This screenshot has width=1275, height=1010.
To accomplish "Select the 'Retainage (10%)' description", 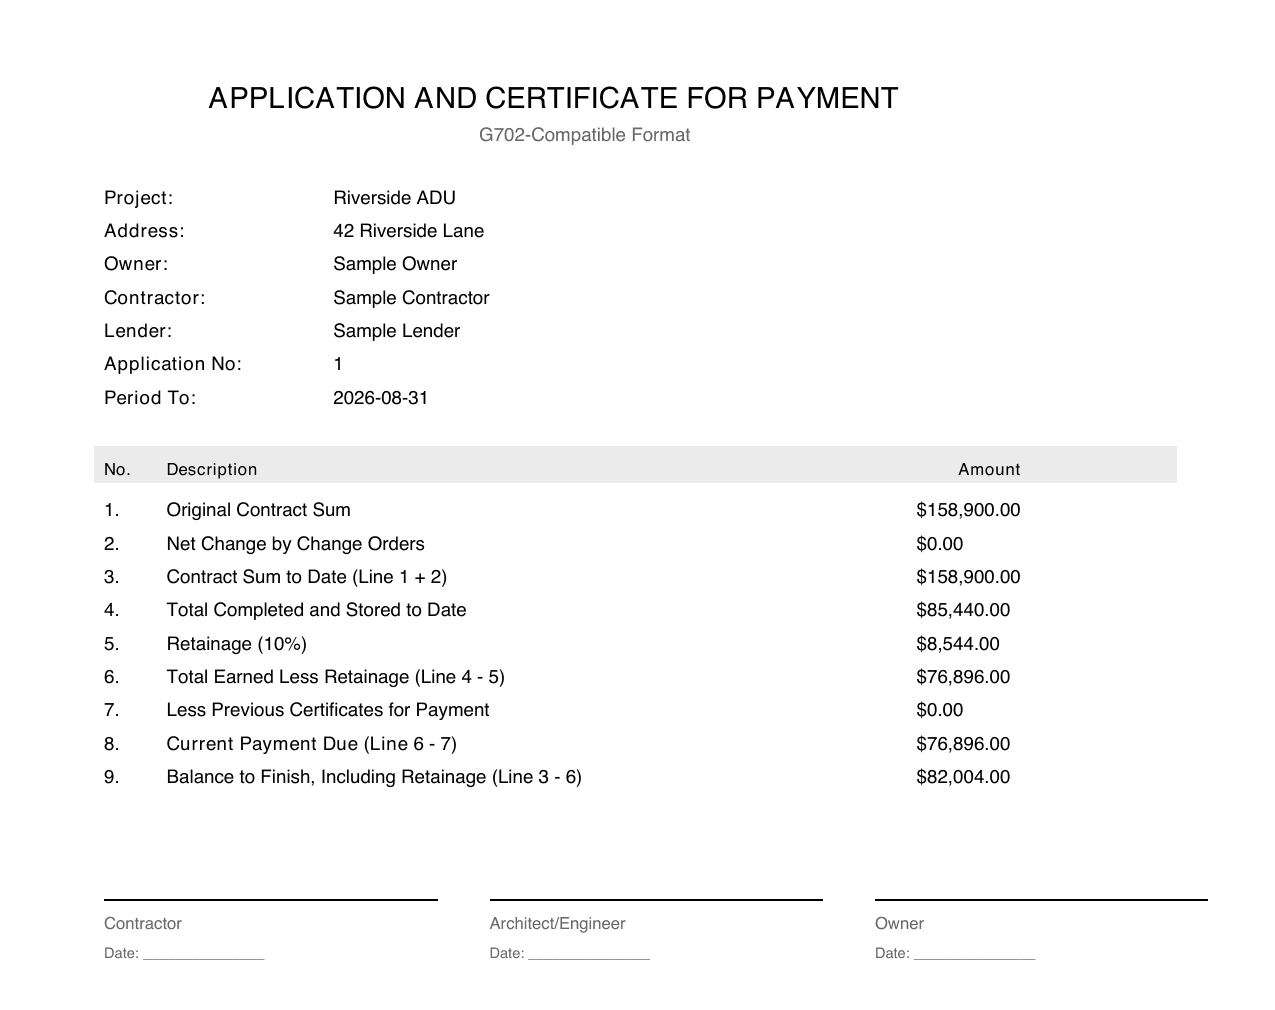I will click(236, 644).
